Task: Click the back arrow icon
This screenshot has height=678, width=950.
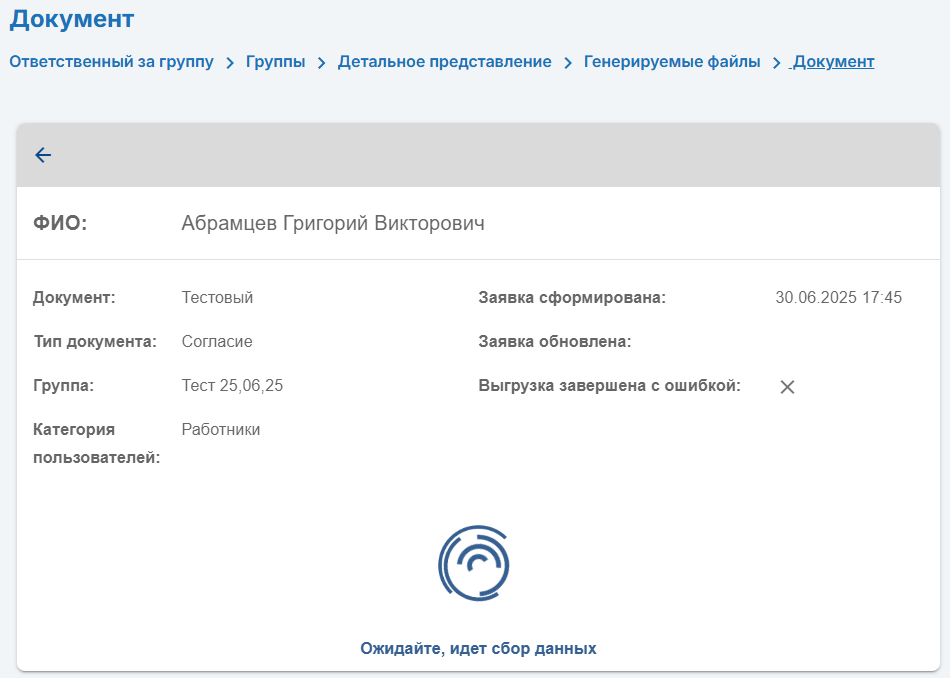Action: coord(43,155)
